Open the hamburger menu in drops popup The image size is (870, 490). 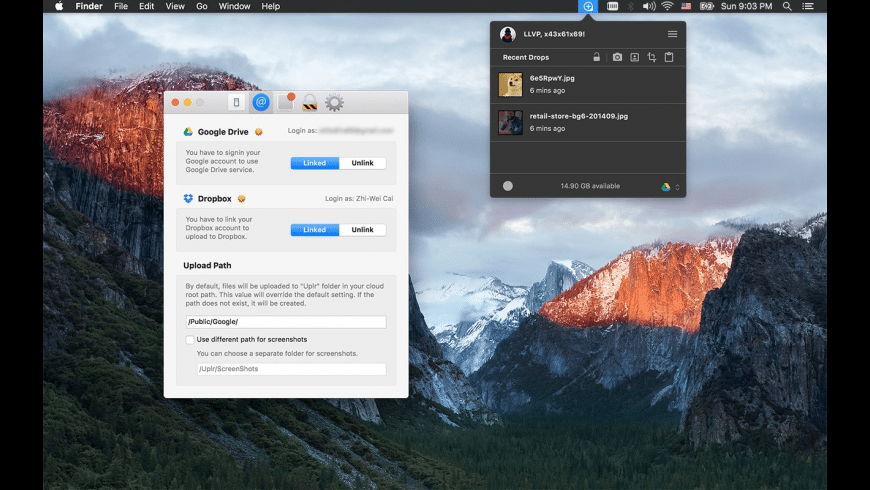(672, 34)
